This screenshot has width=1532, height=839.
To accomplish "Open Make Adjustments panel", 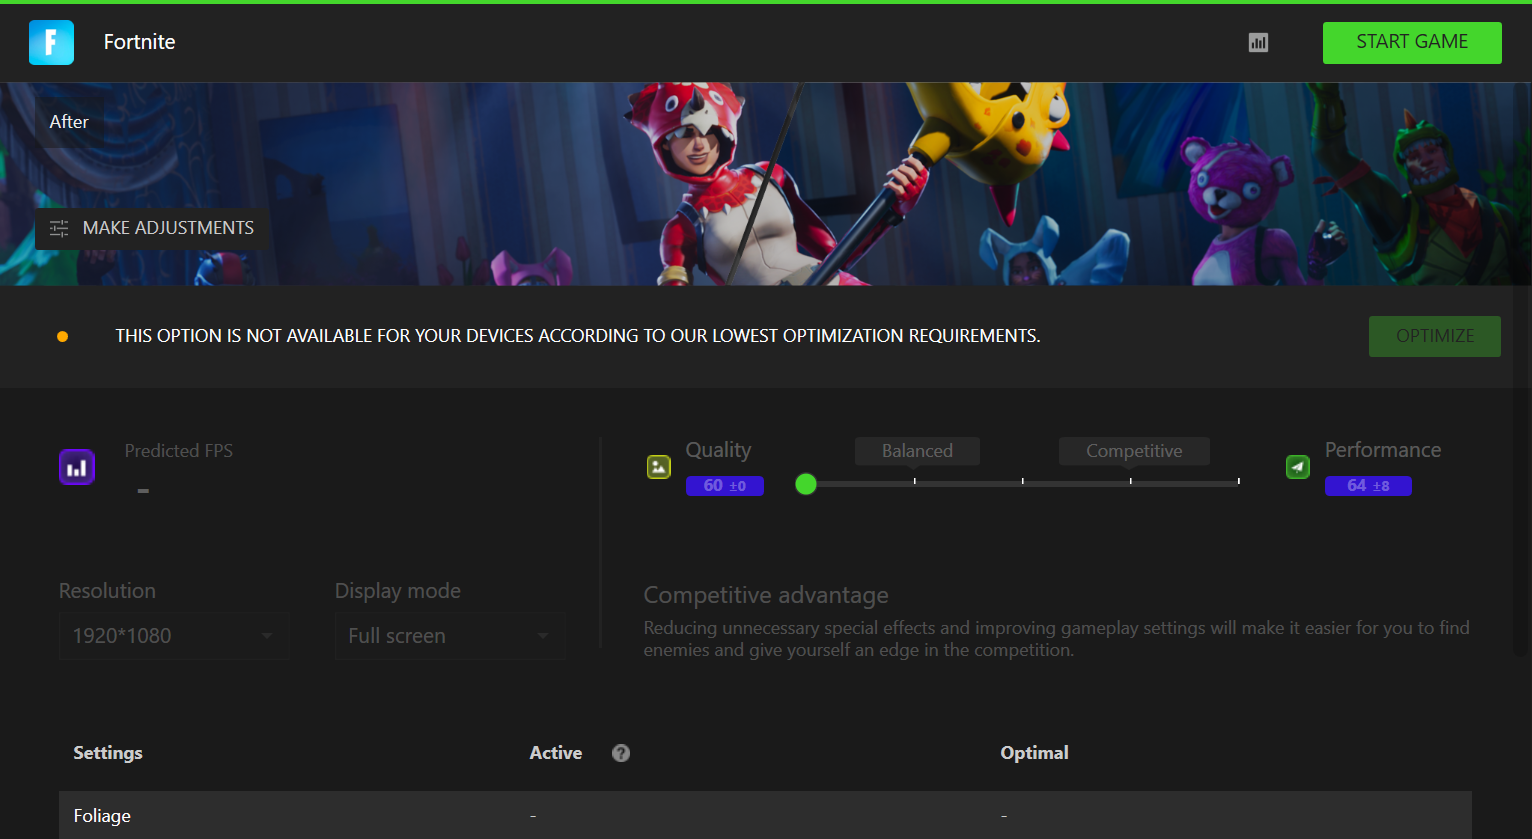I will tap(151, 228).
